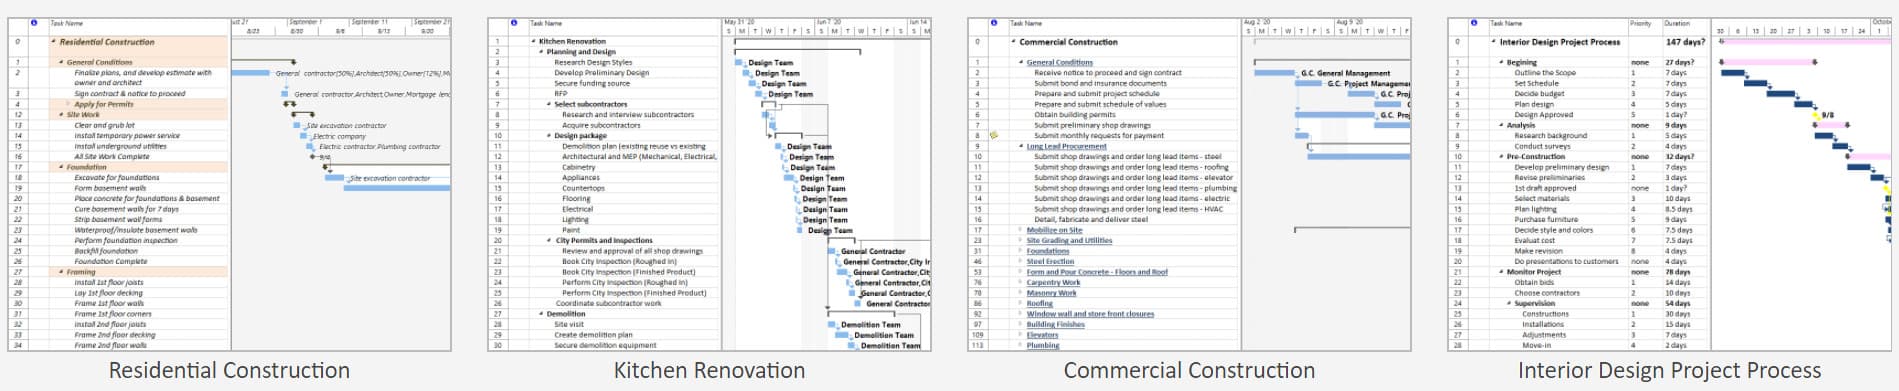Collapse General Conditions group in Residential Construction
This screenshot has height=391, width=1899.
[x=62, y=62]
